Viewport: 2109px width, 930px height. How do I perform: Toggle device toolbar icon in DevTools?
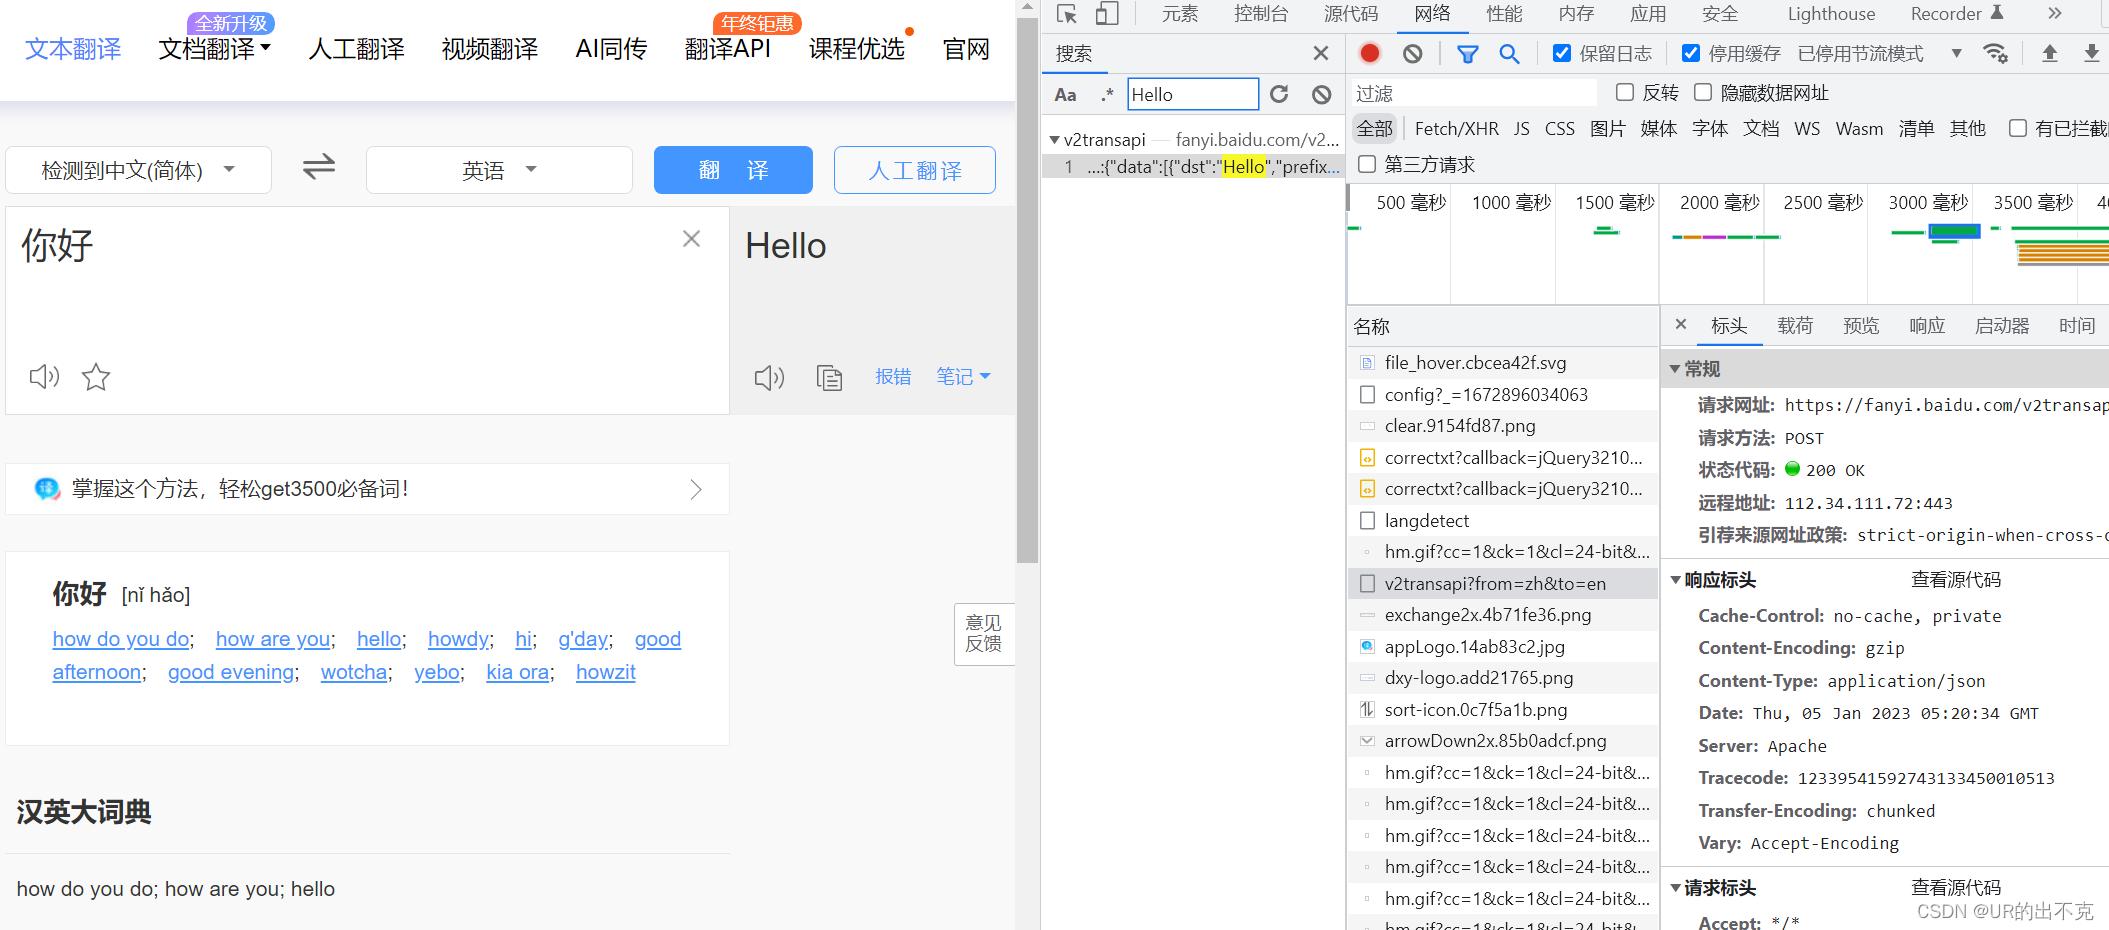tap(1107, 14)
